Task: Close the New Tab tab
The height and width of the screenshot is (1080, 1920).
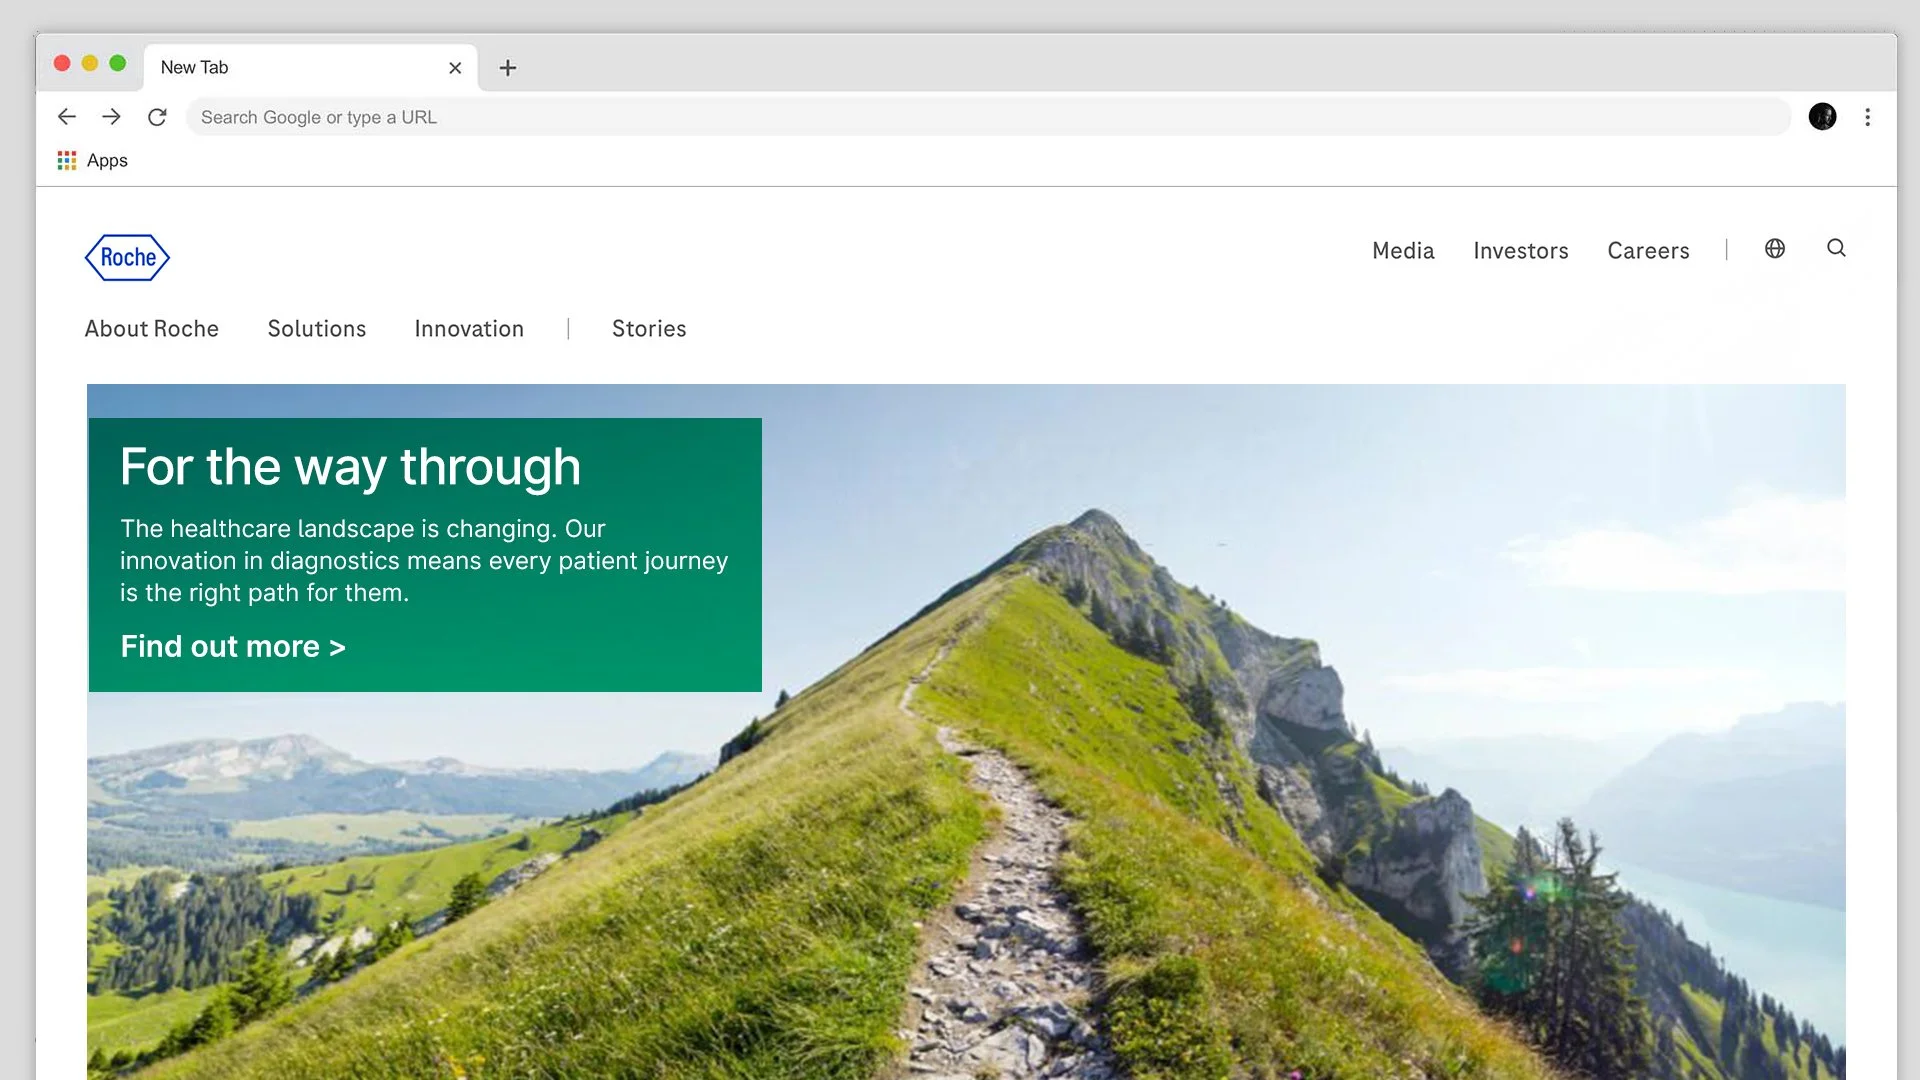Action: click(x=455, y=68)
